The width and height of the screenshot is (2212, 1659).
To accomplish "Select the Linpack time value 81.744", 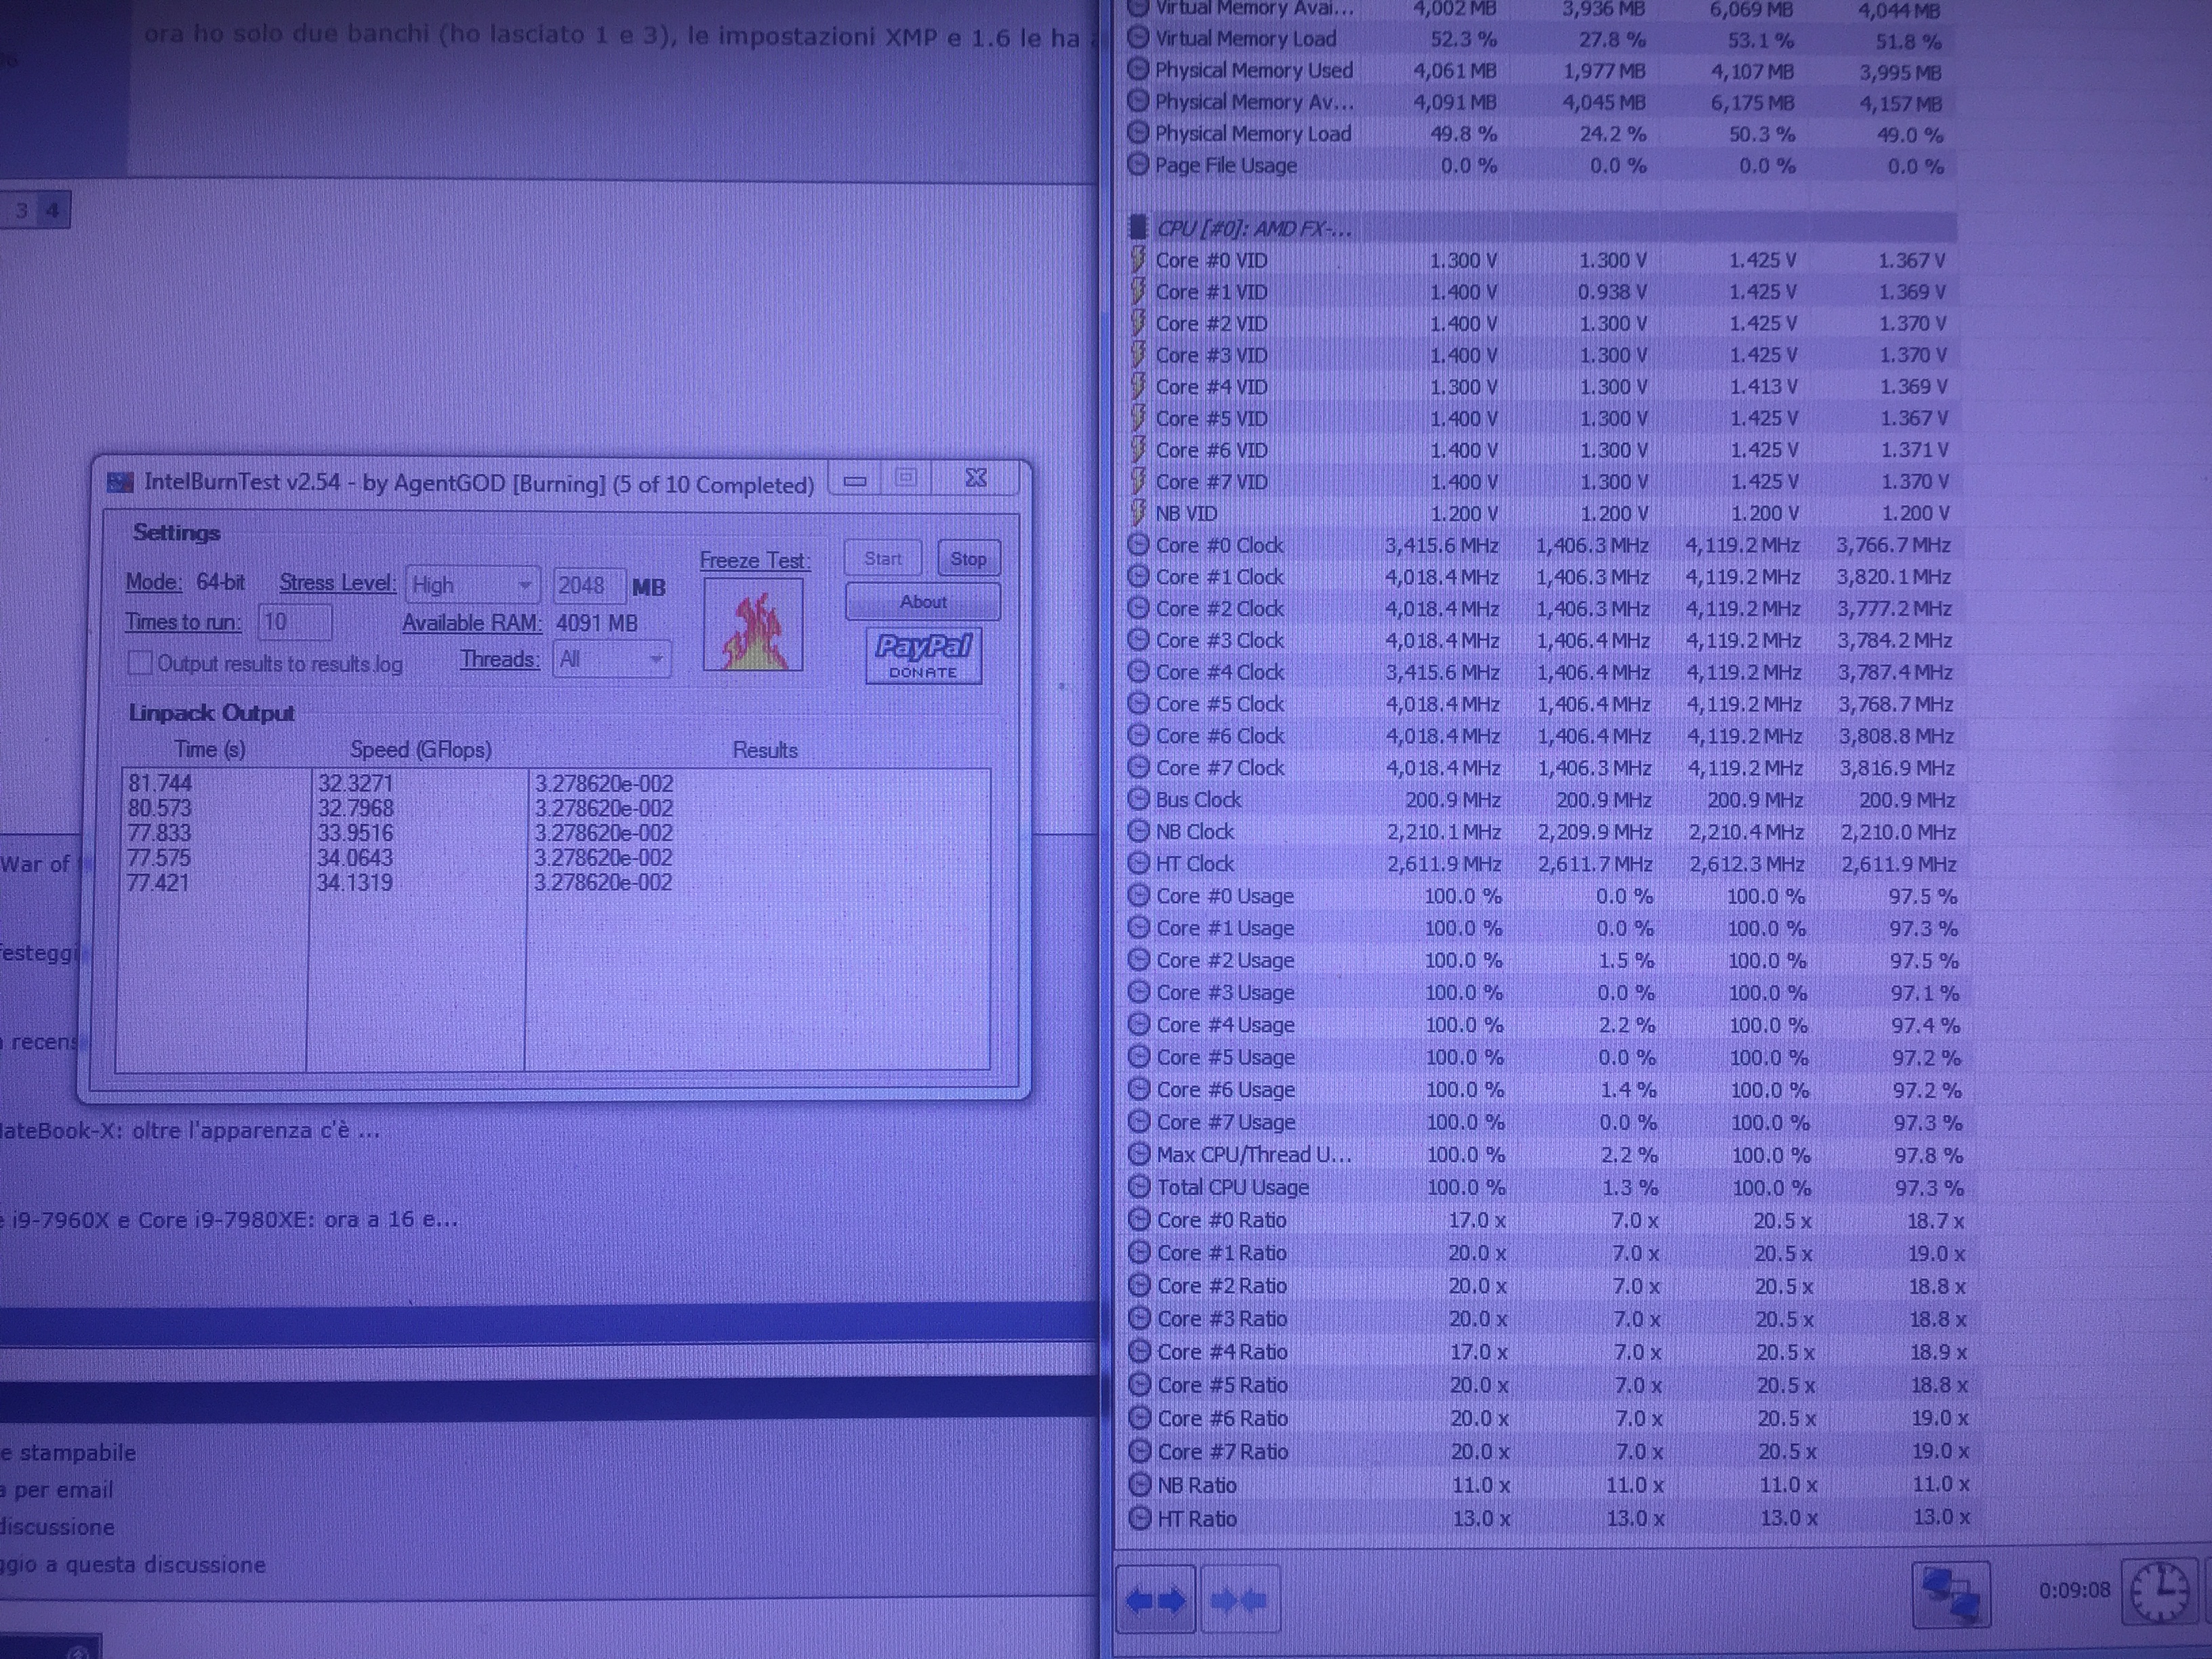I will (160, 783).
